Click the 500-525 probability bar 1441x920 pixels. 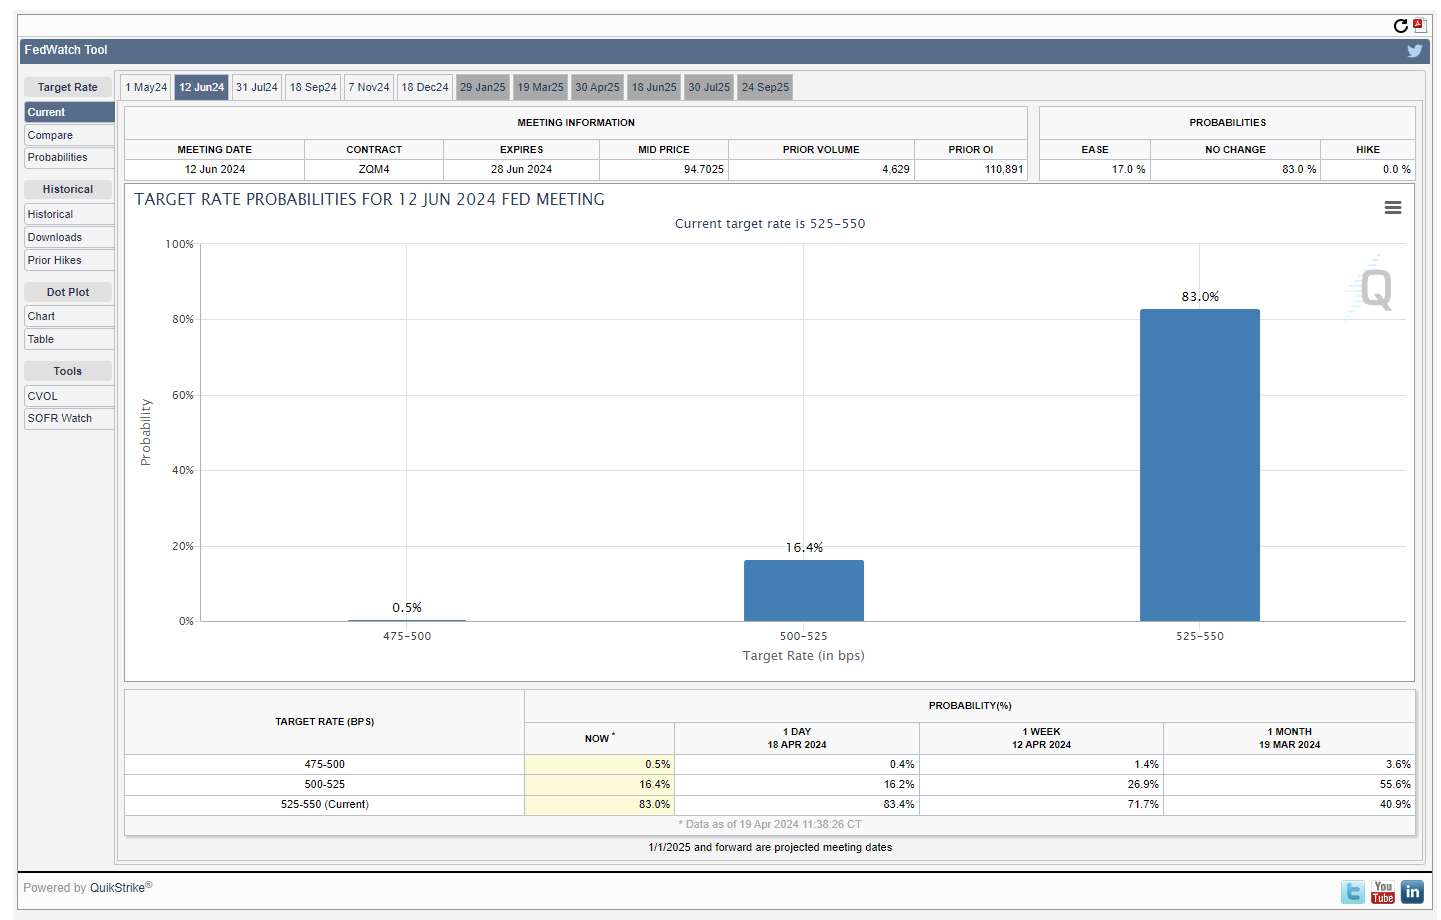803,591
